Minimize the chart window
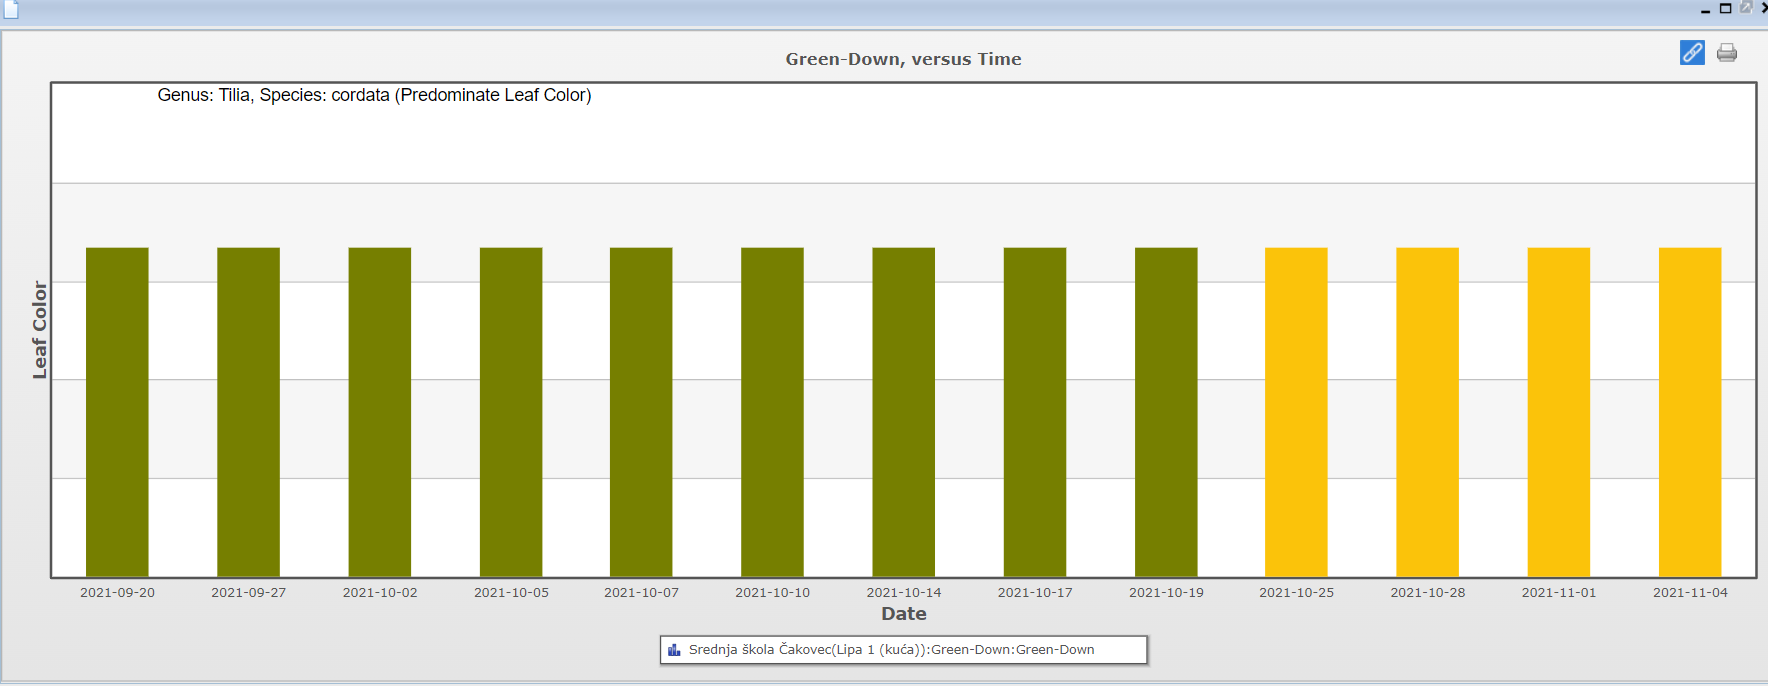1768x686 pixels. pos(1706,9)
